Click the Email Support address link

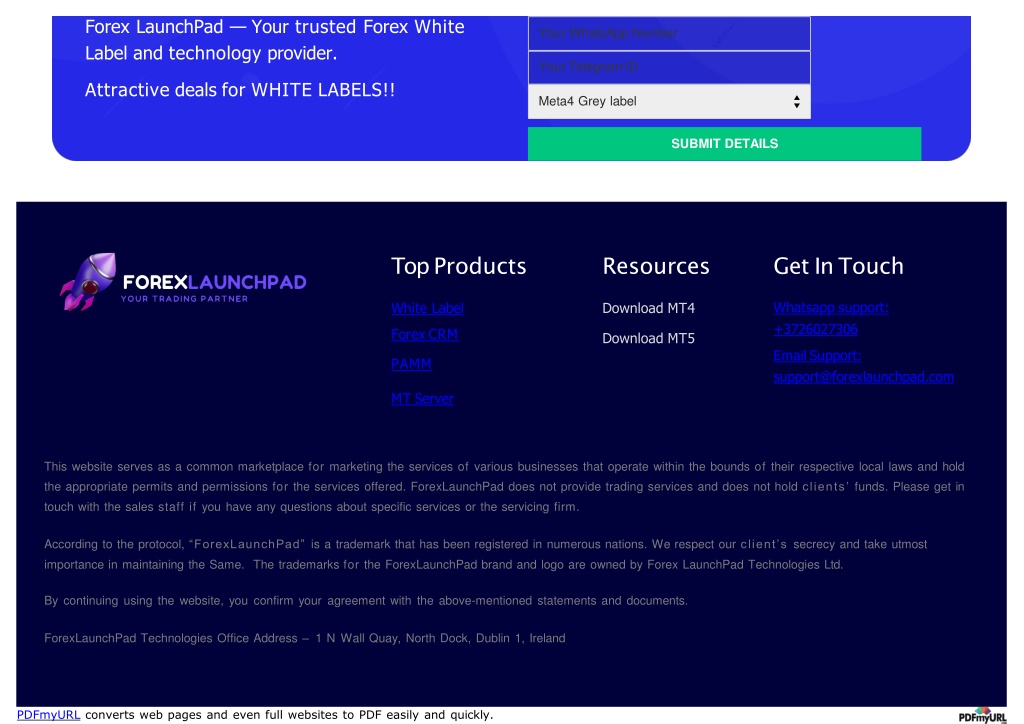point(863,366)
